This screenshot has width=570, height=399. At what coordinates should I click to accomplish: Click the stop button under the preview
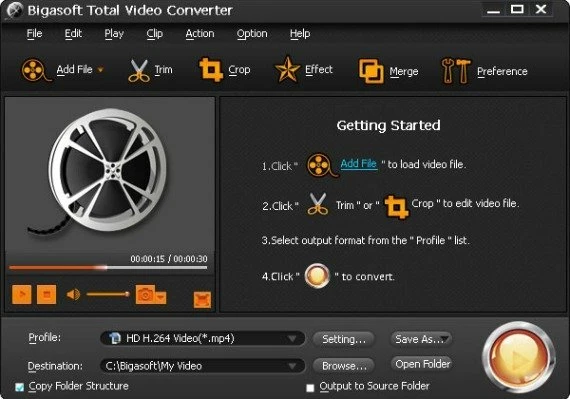[x=47, y=294]
